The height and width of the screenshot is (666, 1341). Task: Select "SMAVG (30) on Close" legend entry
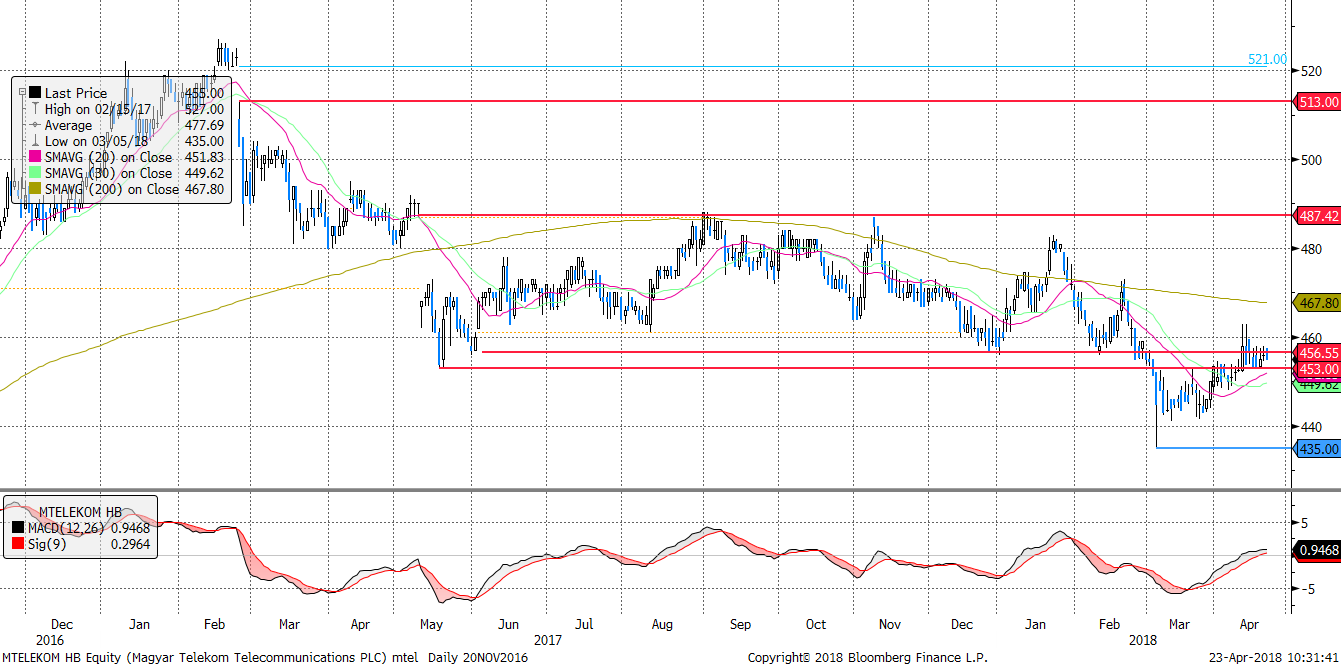[x=108, y=173]
